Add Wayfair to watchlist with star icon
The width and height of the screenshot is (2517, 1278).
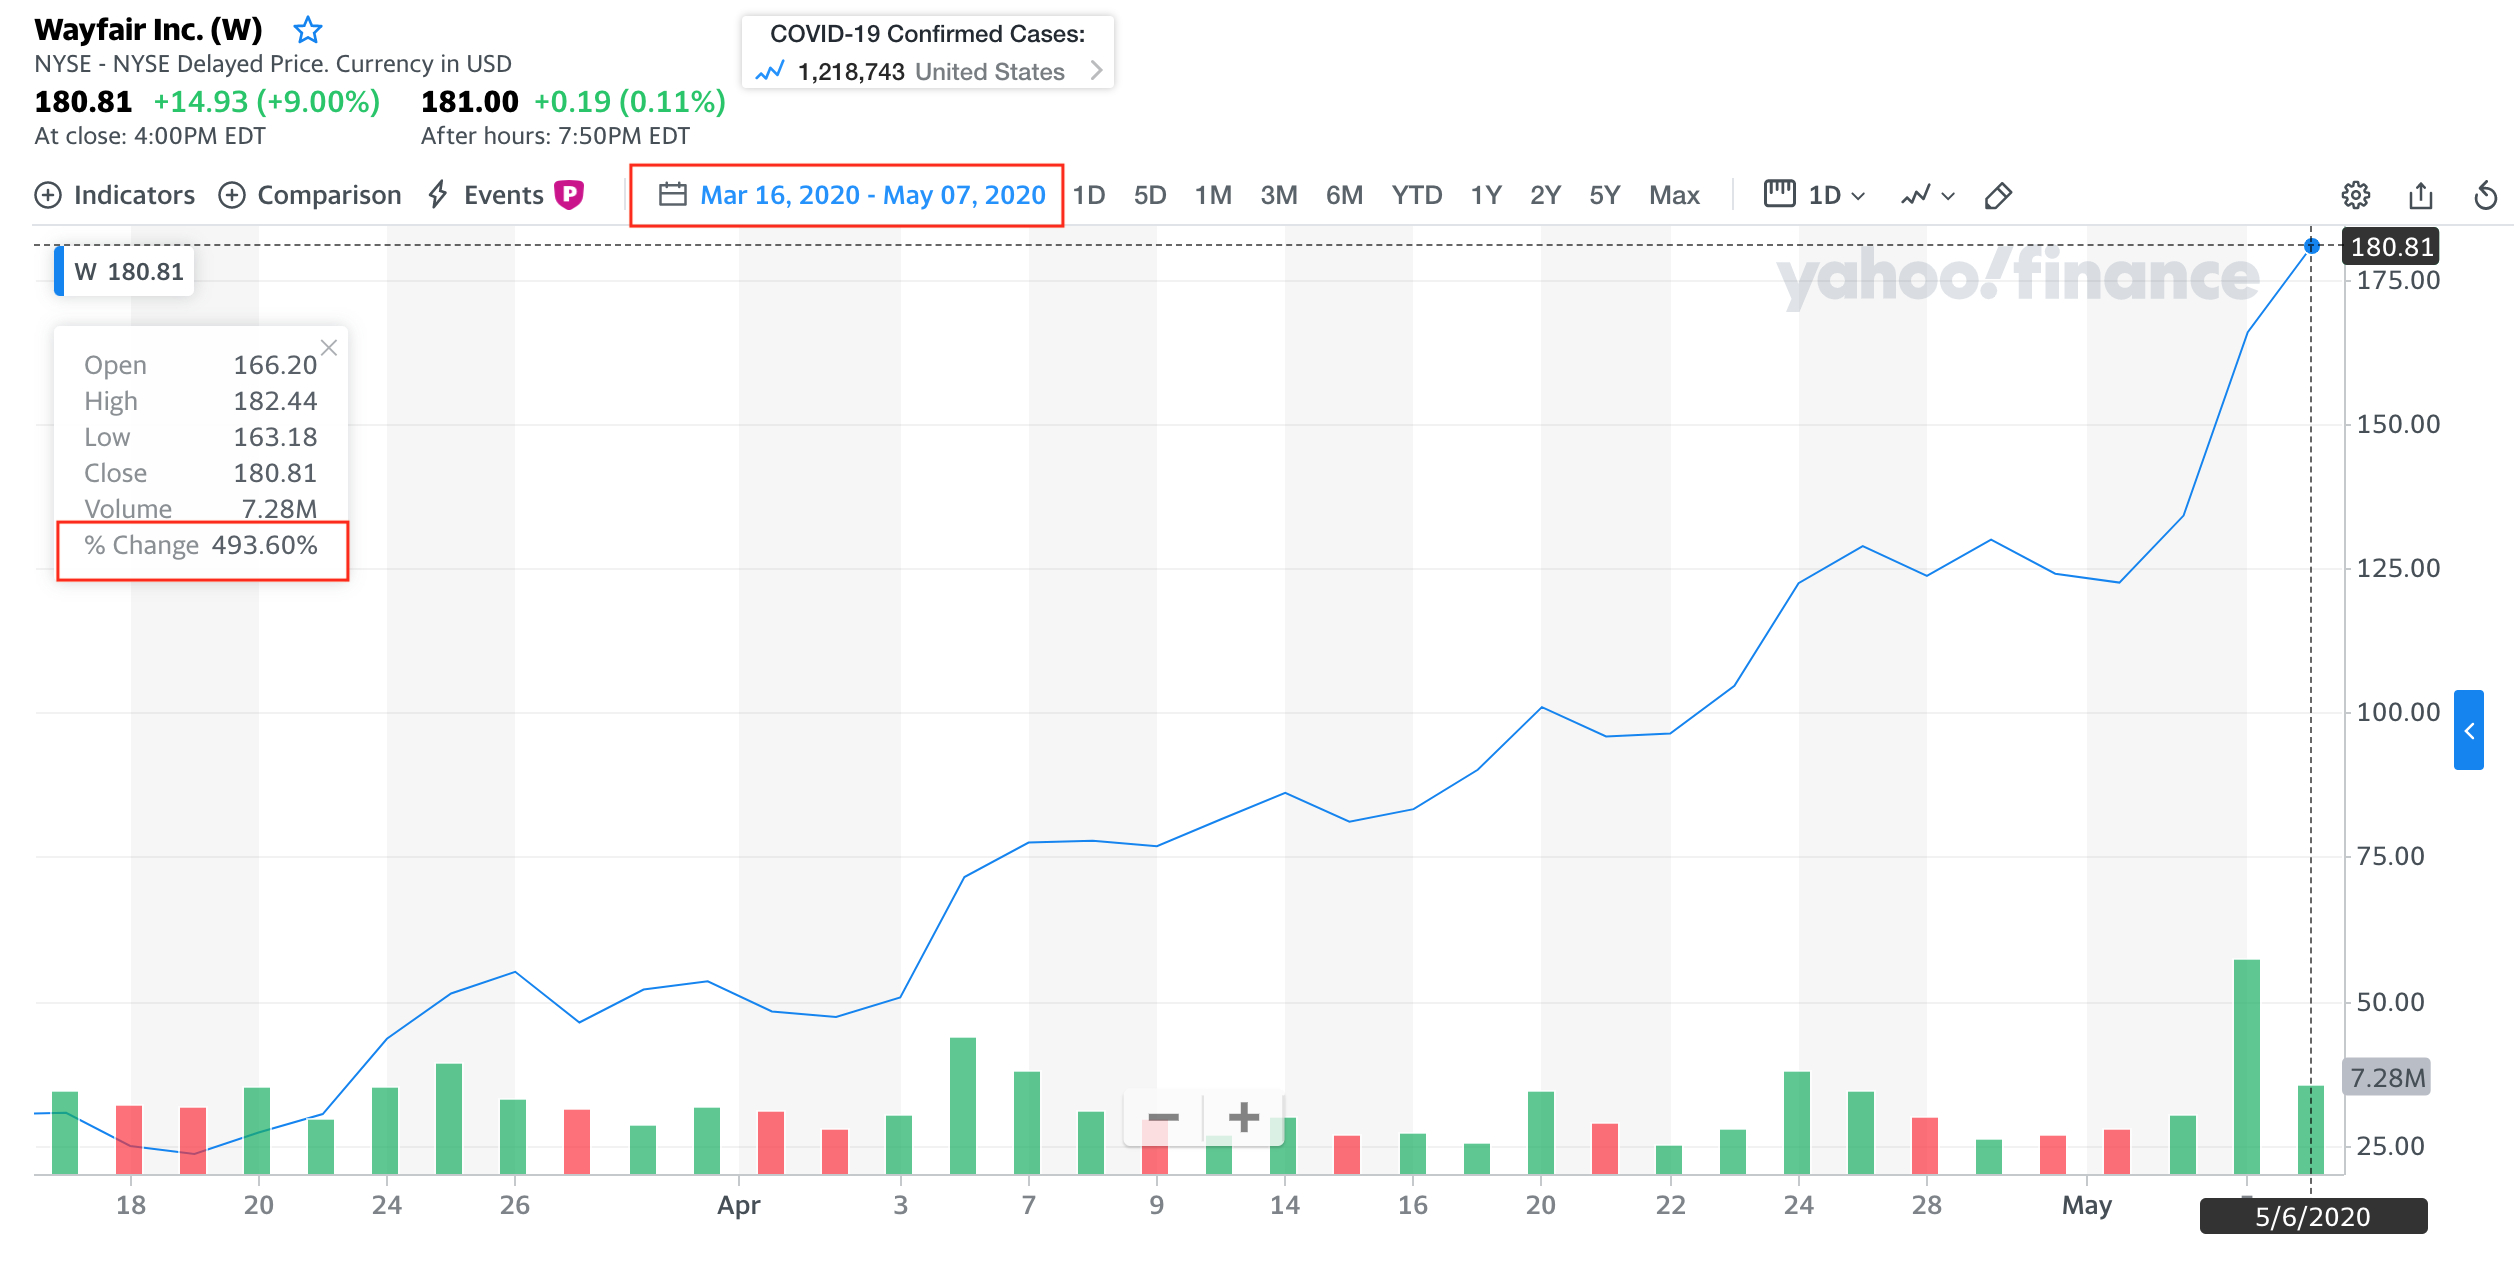point(308,30)
